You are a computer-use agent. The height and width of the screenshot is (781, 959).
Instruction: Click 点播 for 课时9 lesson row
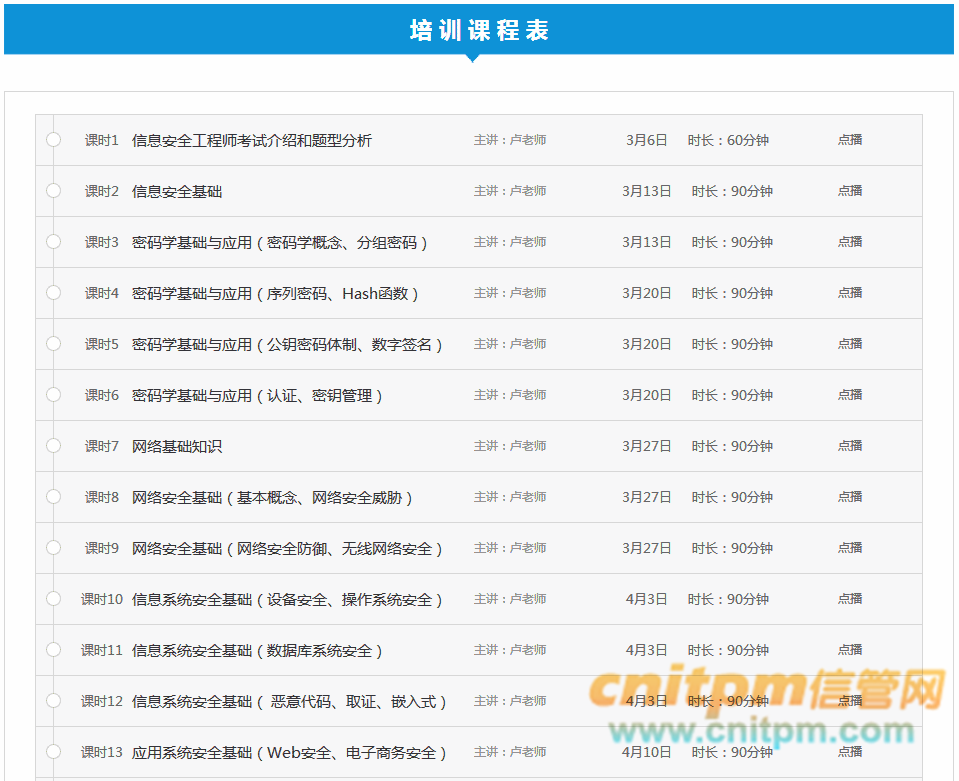click(x=849, y=548)
